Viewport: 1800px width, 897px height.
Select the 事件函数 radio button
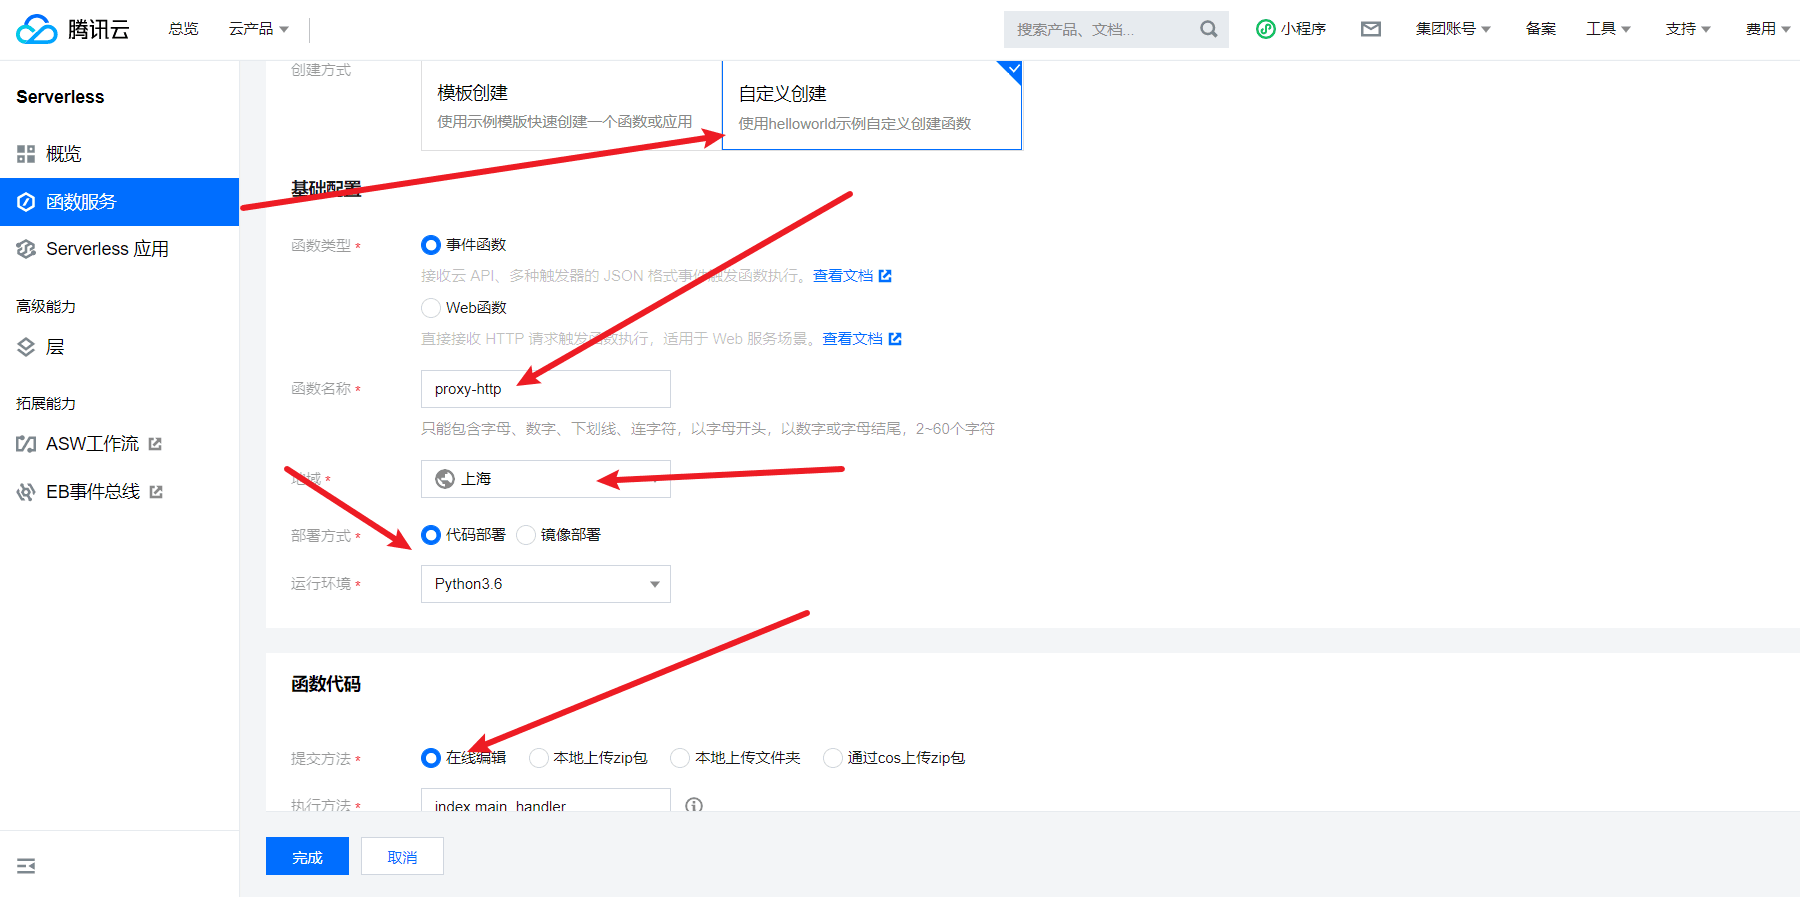431,245
